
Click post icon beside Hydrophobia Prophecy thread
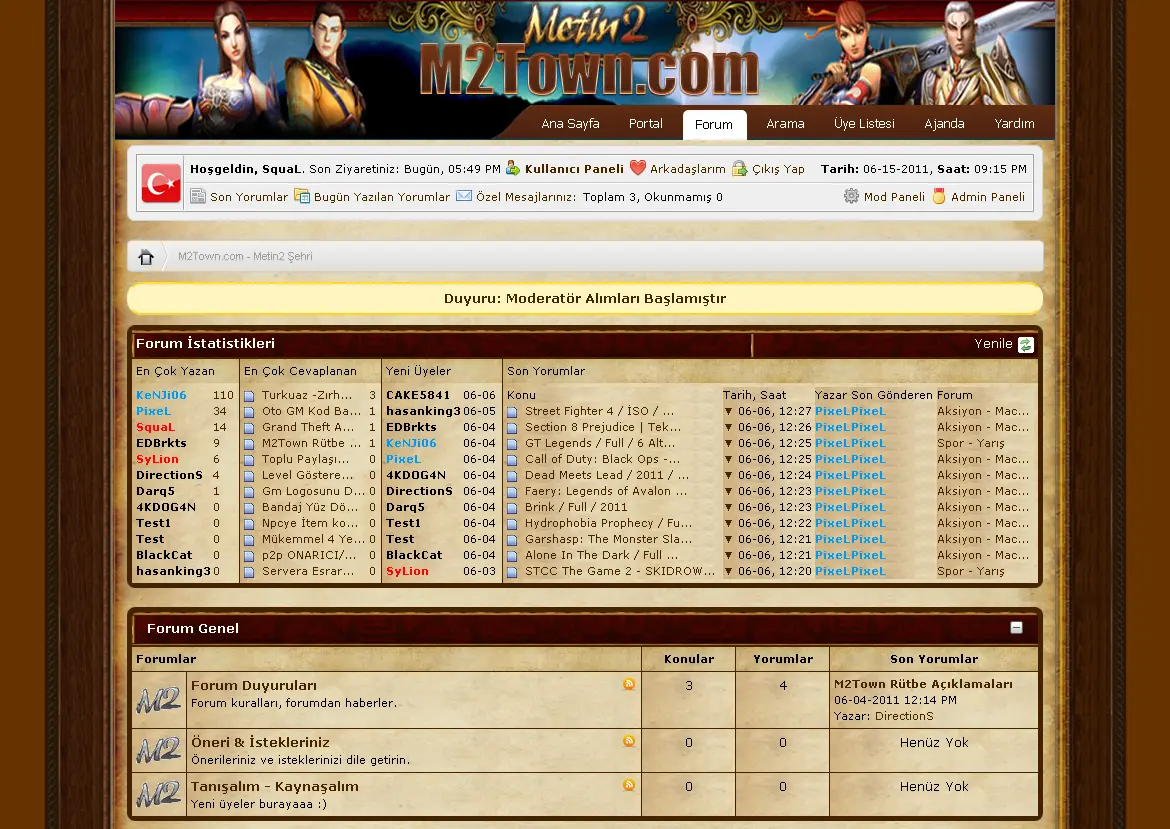click(x=513, y=524)
